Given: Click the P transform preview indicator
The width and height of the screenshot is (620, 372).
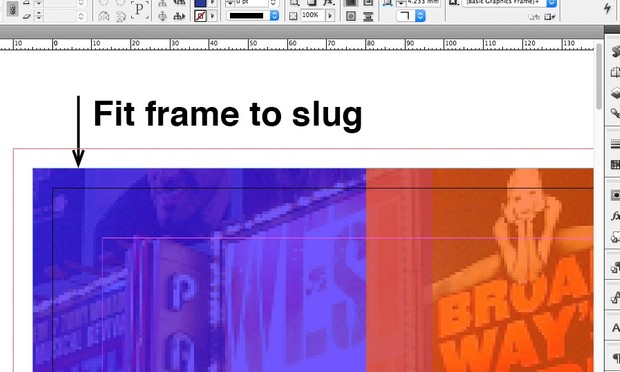Looking at the screenshot, I should coord(140,10).
